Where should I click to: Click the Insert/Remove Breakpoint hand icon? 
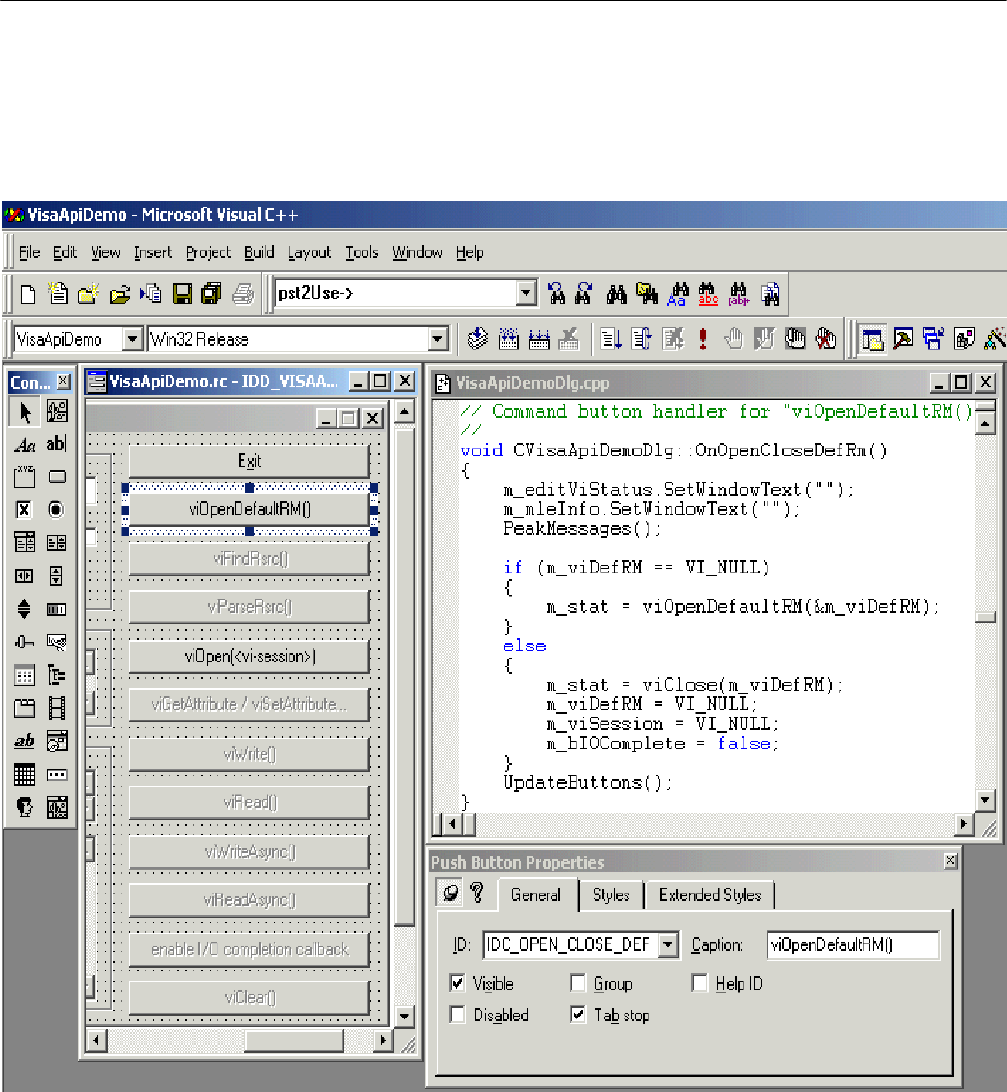[x=733, y=339]
